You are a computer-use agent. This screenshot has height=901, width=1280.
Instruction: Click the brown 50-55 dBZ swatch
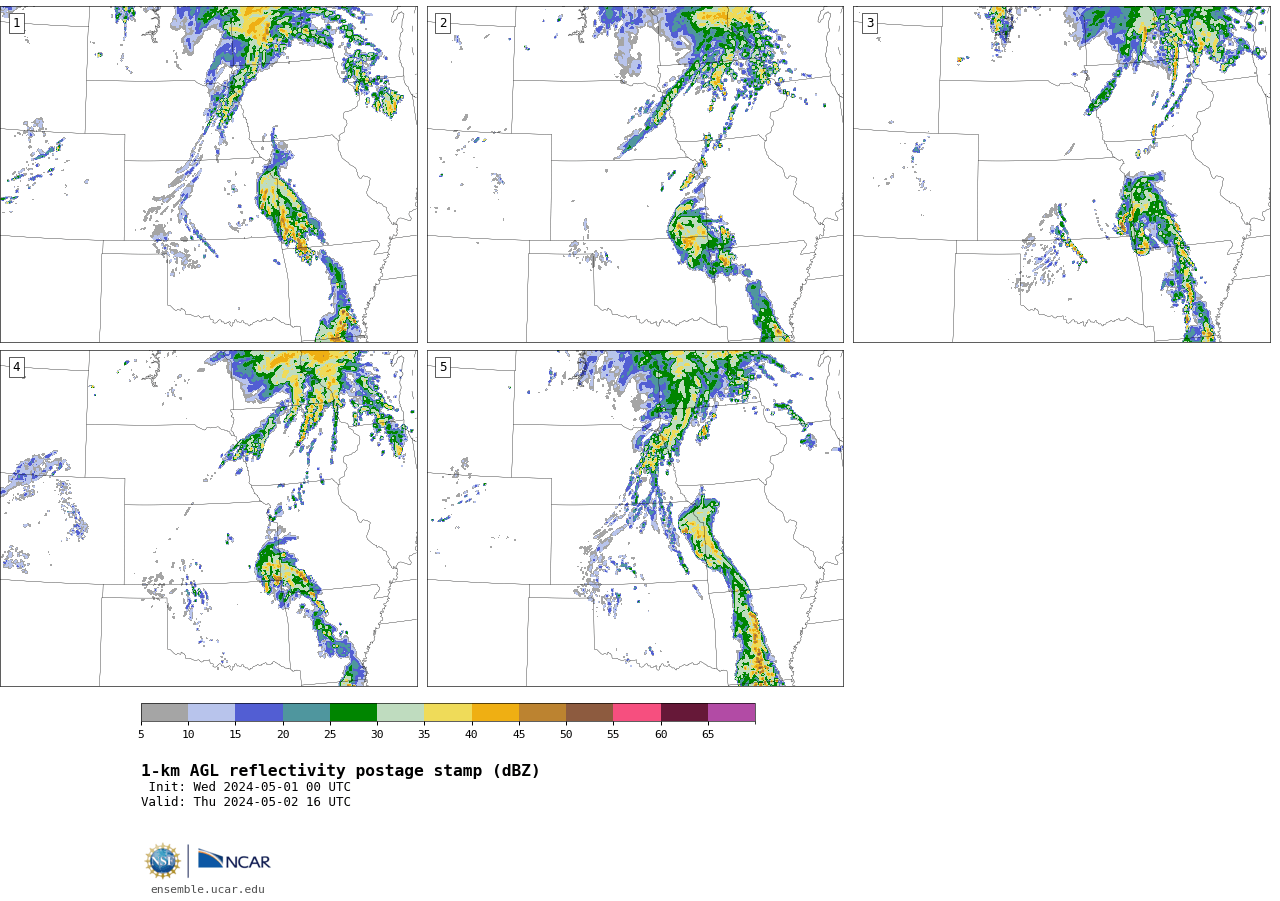pyautogui.click(x=589, y=713)
